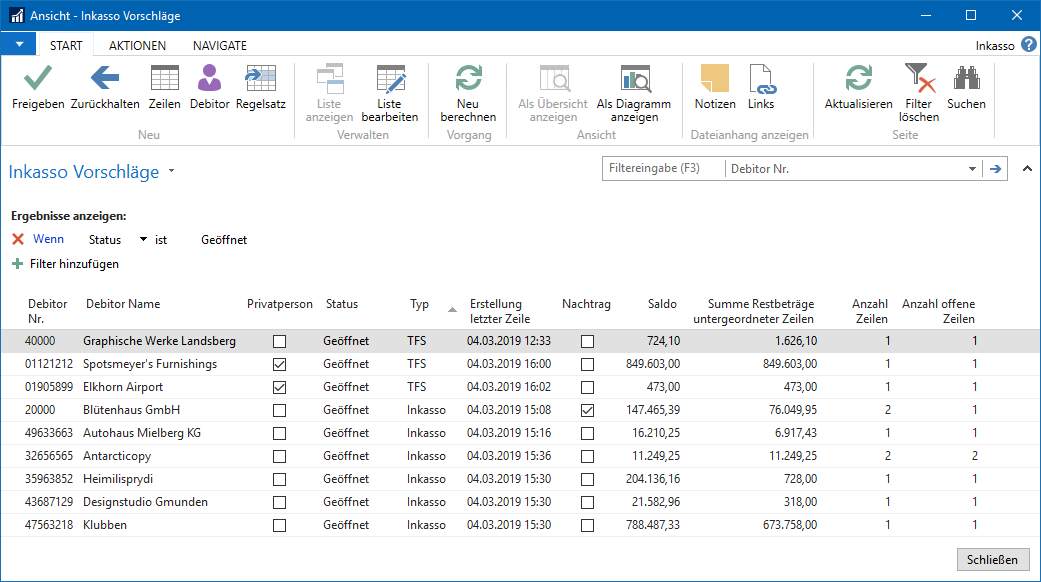Click the Zurückhalten arrow icon
This screenshot has width=1041, height=582.
tap(105, 79)
